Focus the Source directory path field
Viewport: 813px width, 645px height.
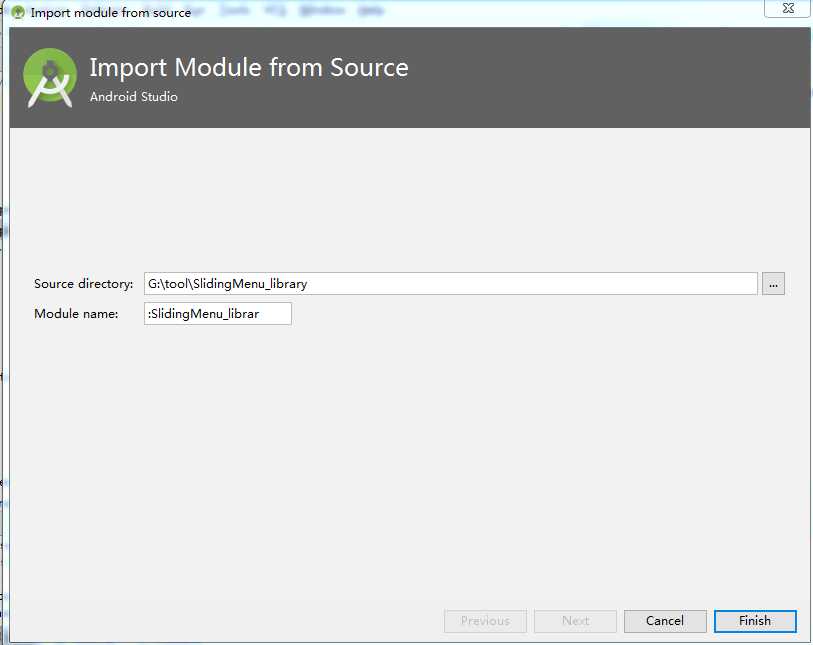(451, 284)
